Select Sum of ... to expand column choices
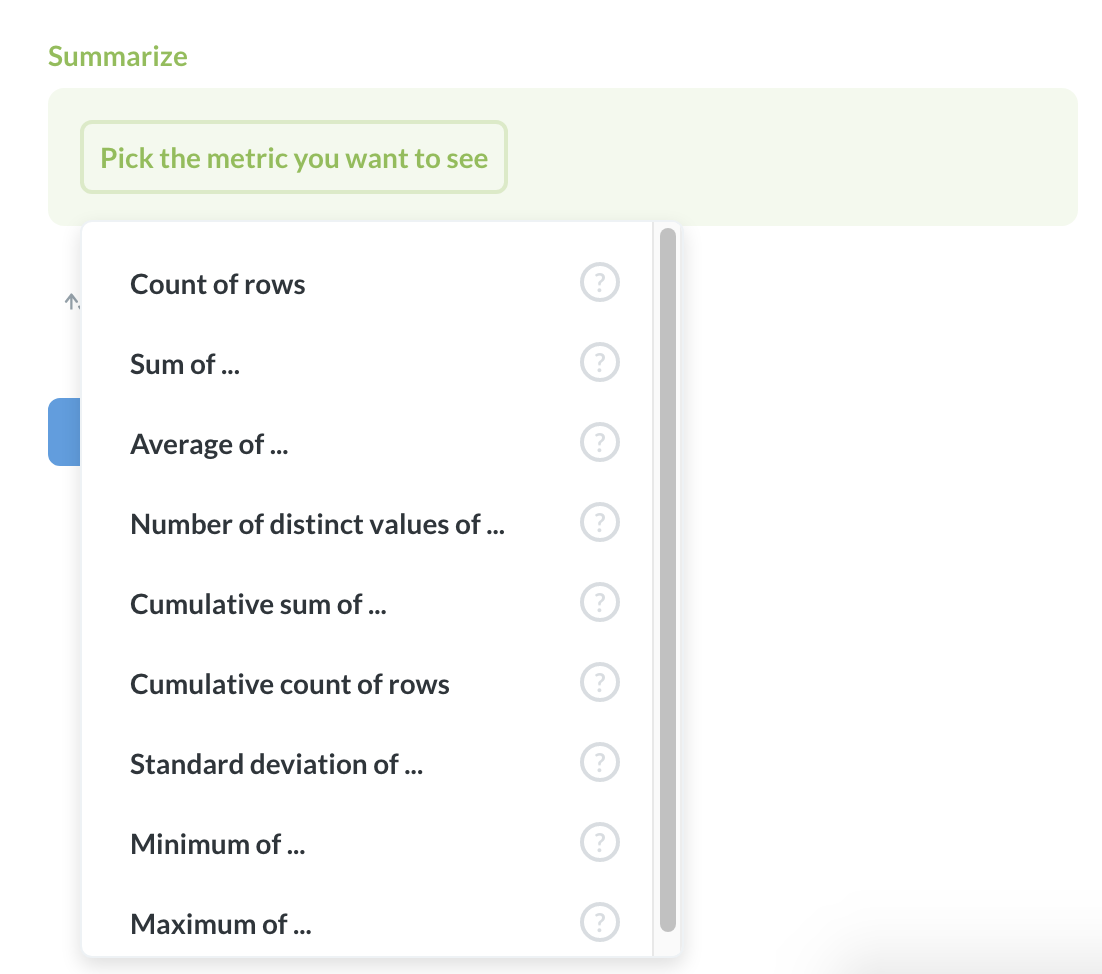The width and height of the screenshot is (1102, 974). tap(185, 363)
